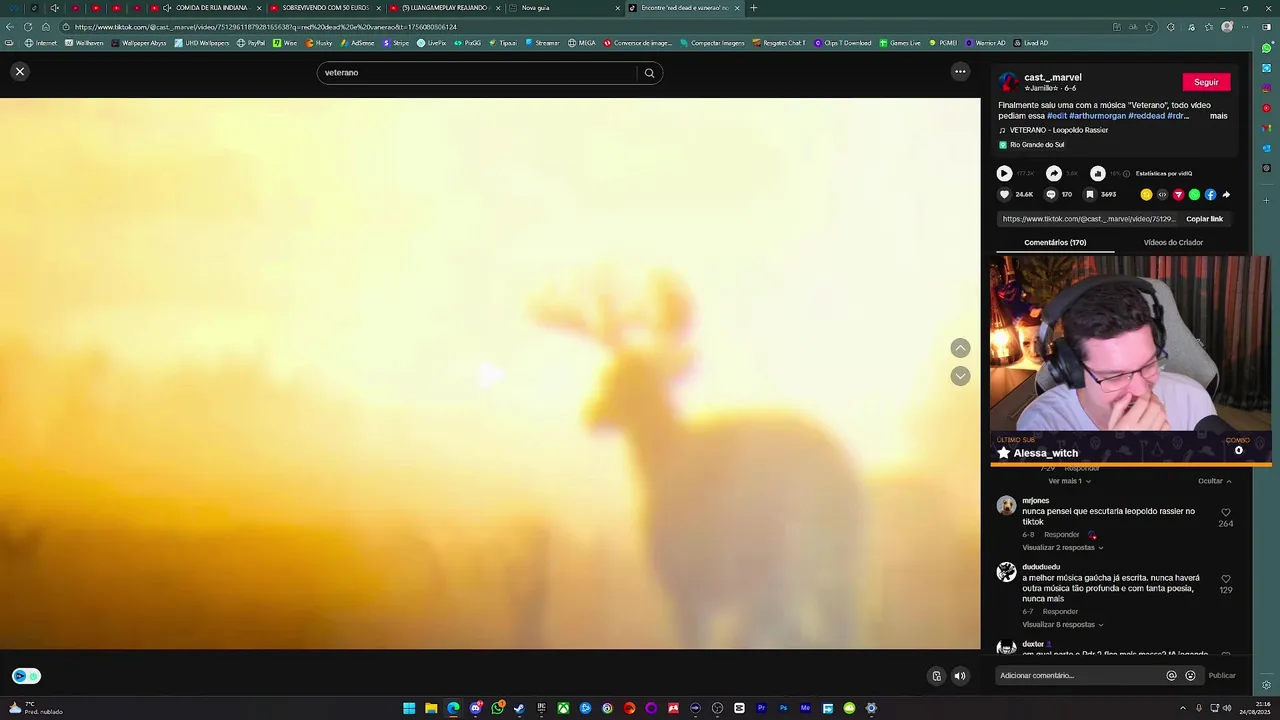Open the three-dot options menu

pos(960,71)
